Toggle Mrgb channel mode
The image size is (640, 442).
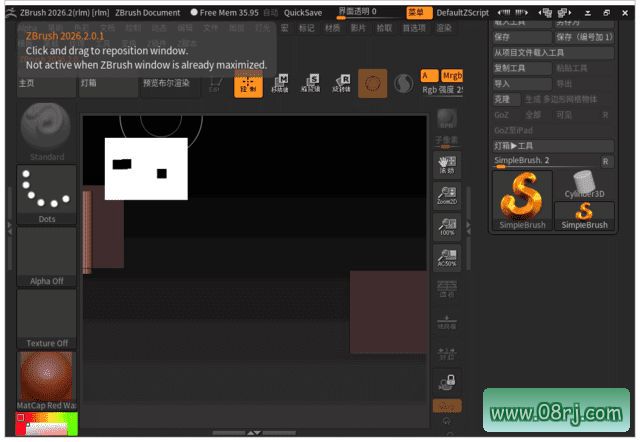coord(452,76)
